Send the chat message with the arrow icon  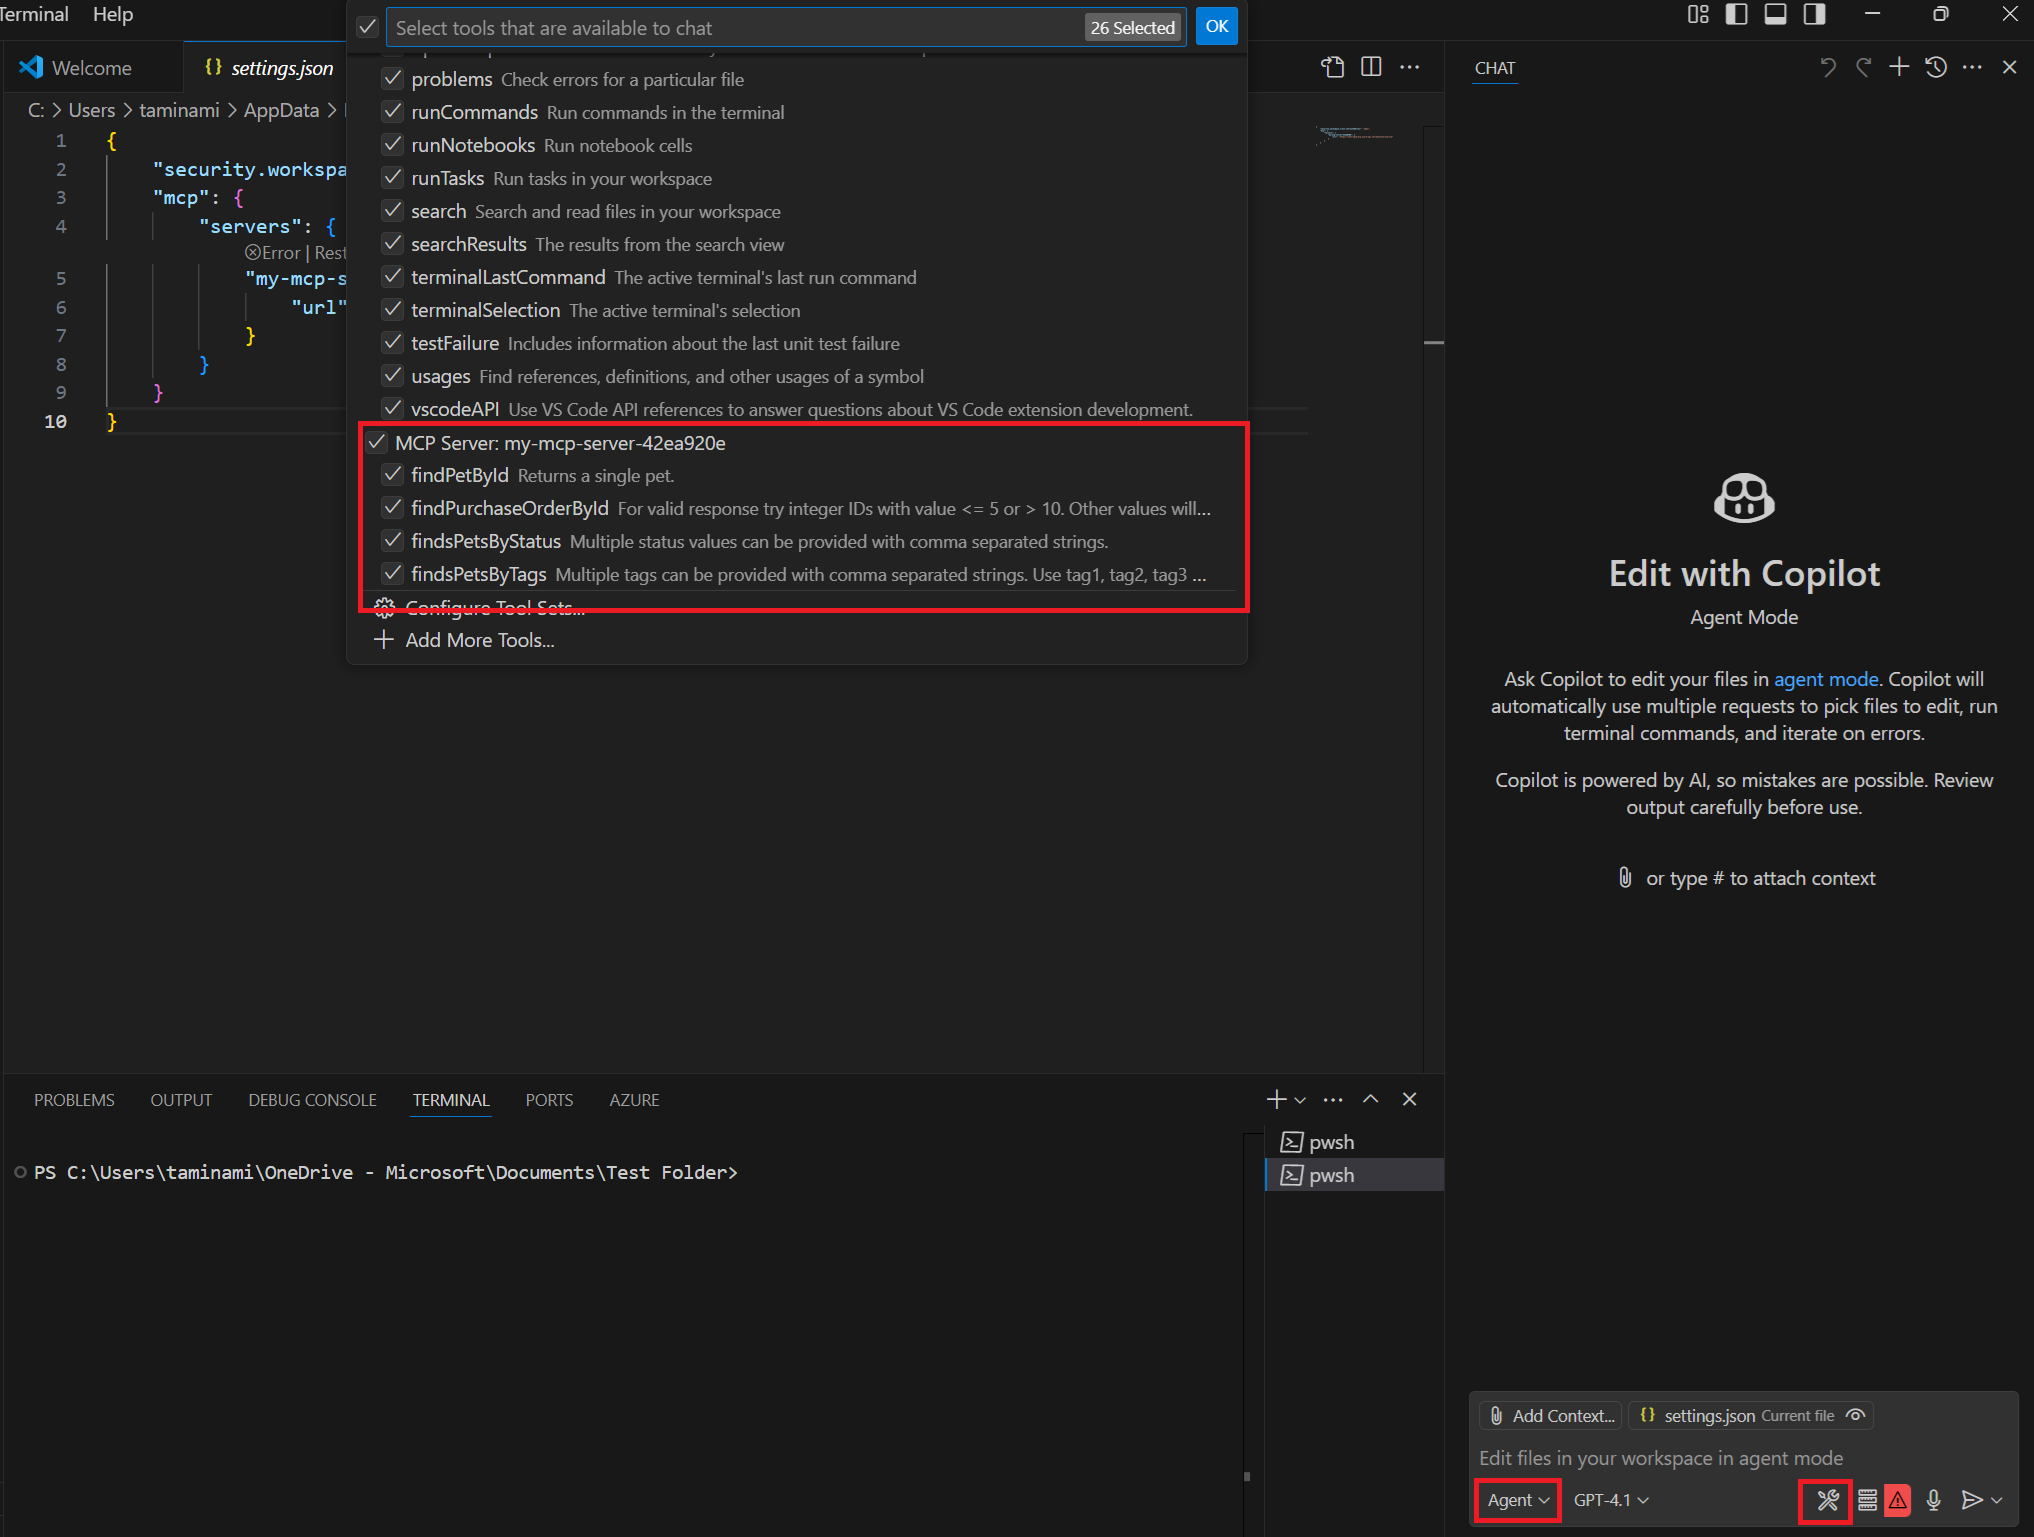pos(1971,1499)
